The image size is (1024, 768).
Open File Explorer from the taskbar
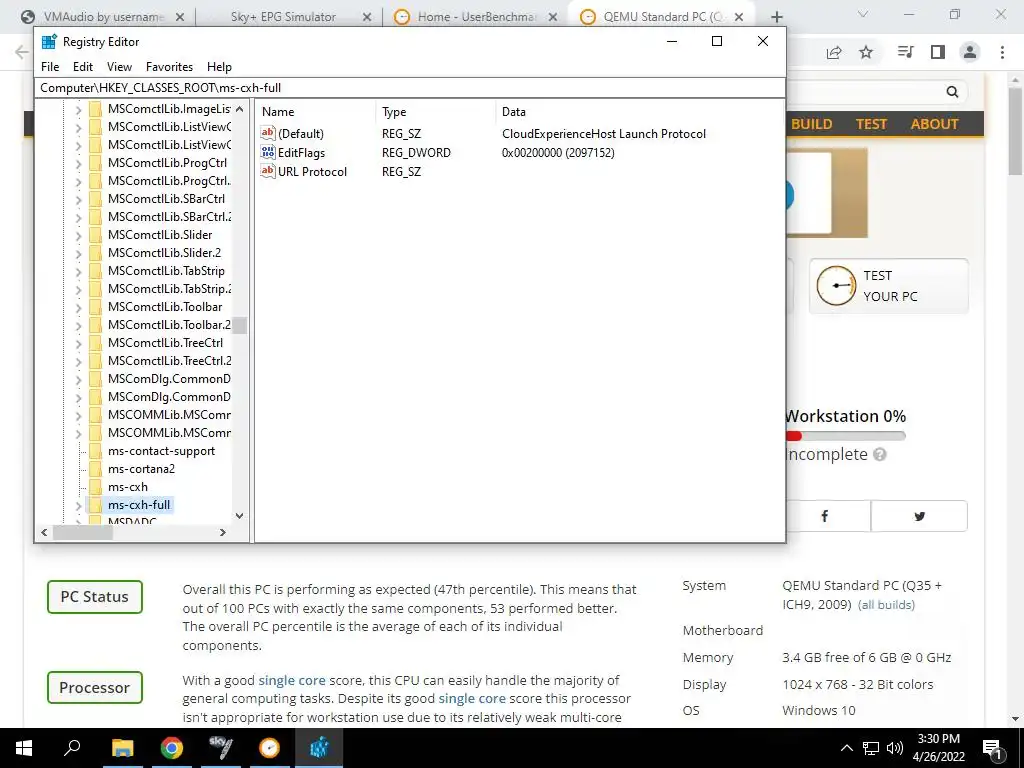(122, 748)
